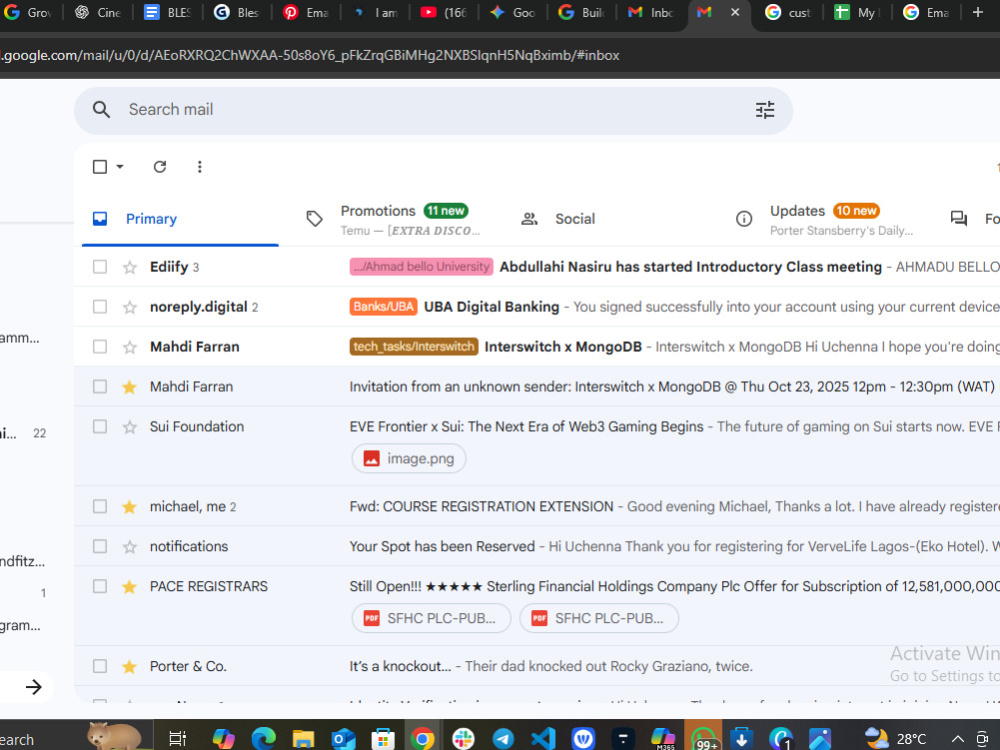Check the notifications email checkbox
The image size is (1000, 750).
(x=99, y=546)
